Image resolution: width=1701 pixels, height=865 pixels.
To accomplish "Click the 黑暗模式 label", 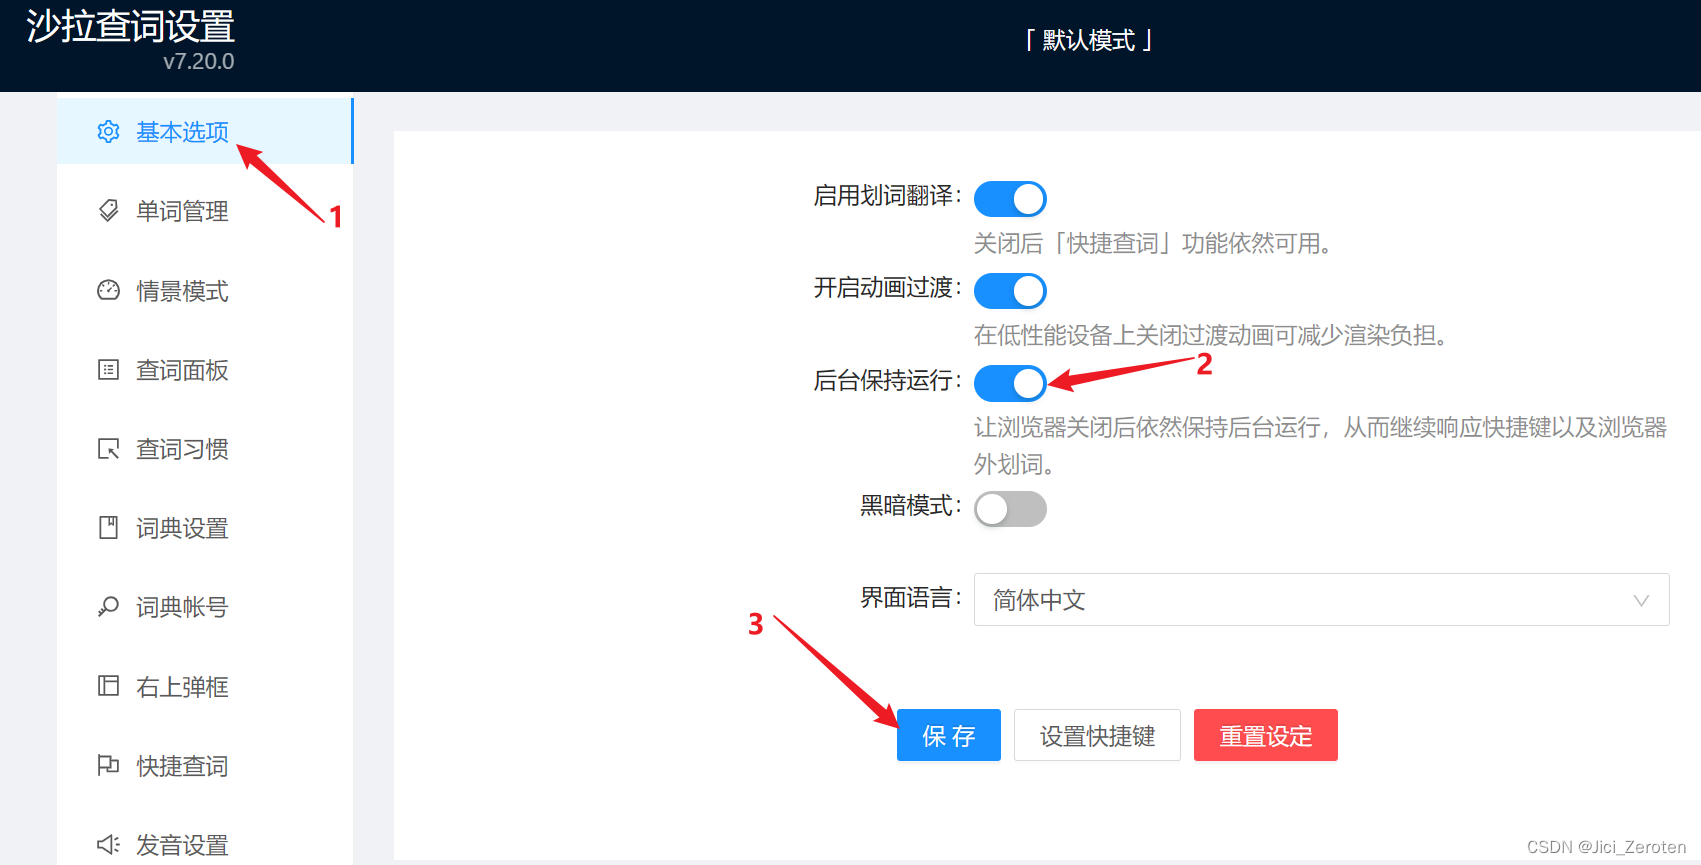I will tap(910, 506).
